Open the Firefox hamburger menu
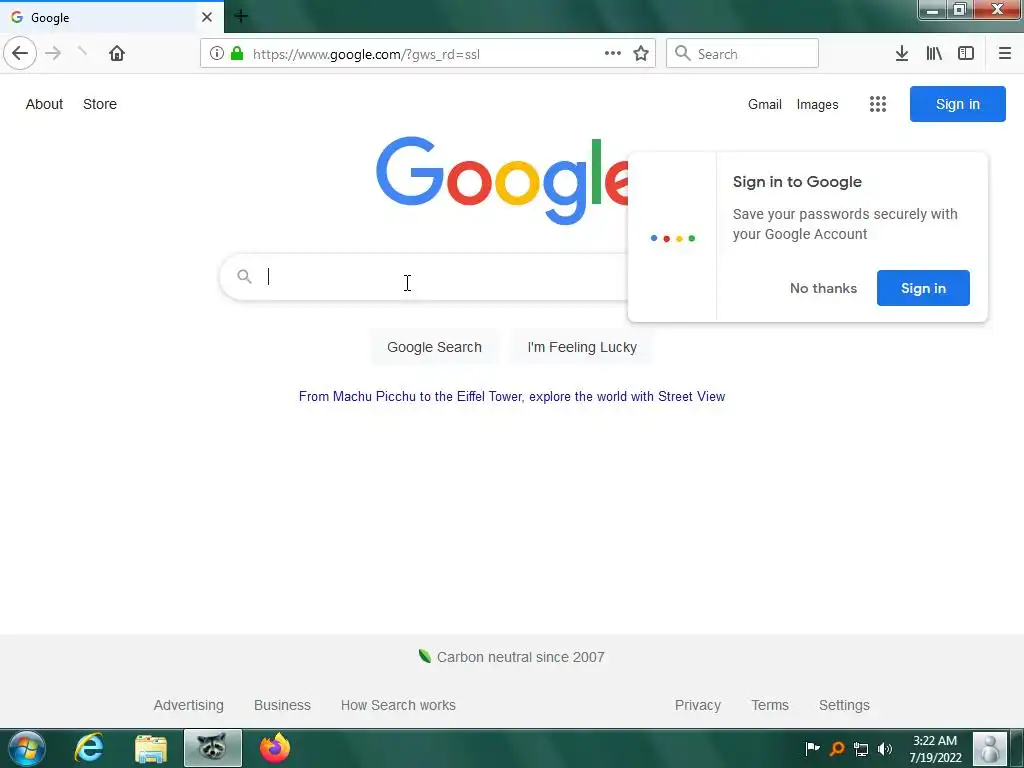The image size is (1024, 768). coord(1005,53)
